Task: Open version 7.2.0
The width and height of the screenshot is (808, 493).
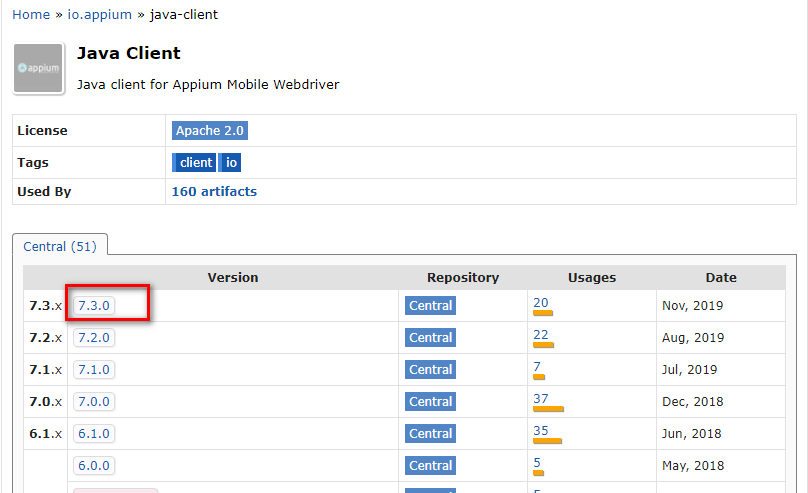Action: pyautogui.click(x=94, y=337)
